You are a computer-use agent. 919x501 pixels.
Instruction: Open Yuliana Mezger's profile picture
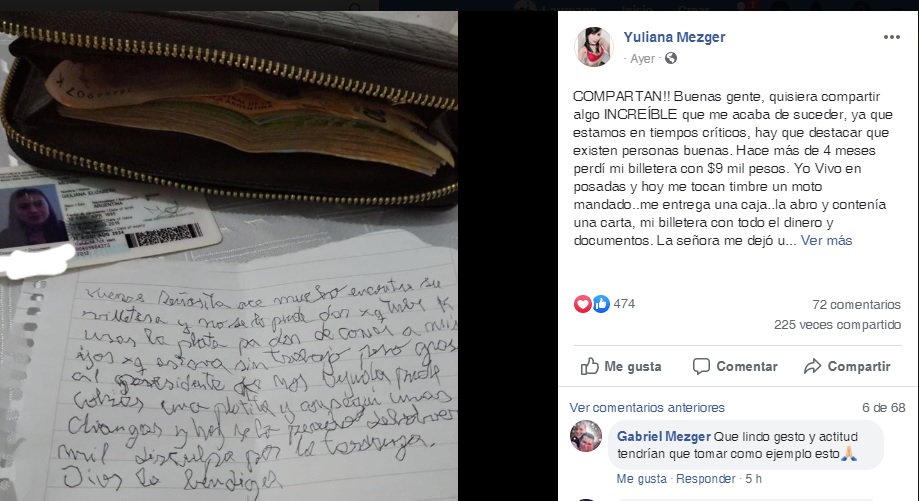(x=594, y=47)
